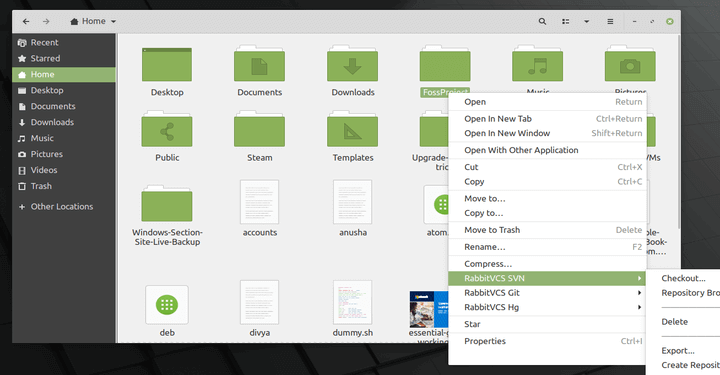Select Home in the sidebar

64,74
